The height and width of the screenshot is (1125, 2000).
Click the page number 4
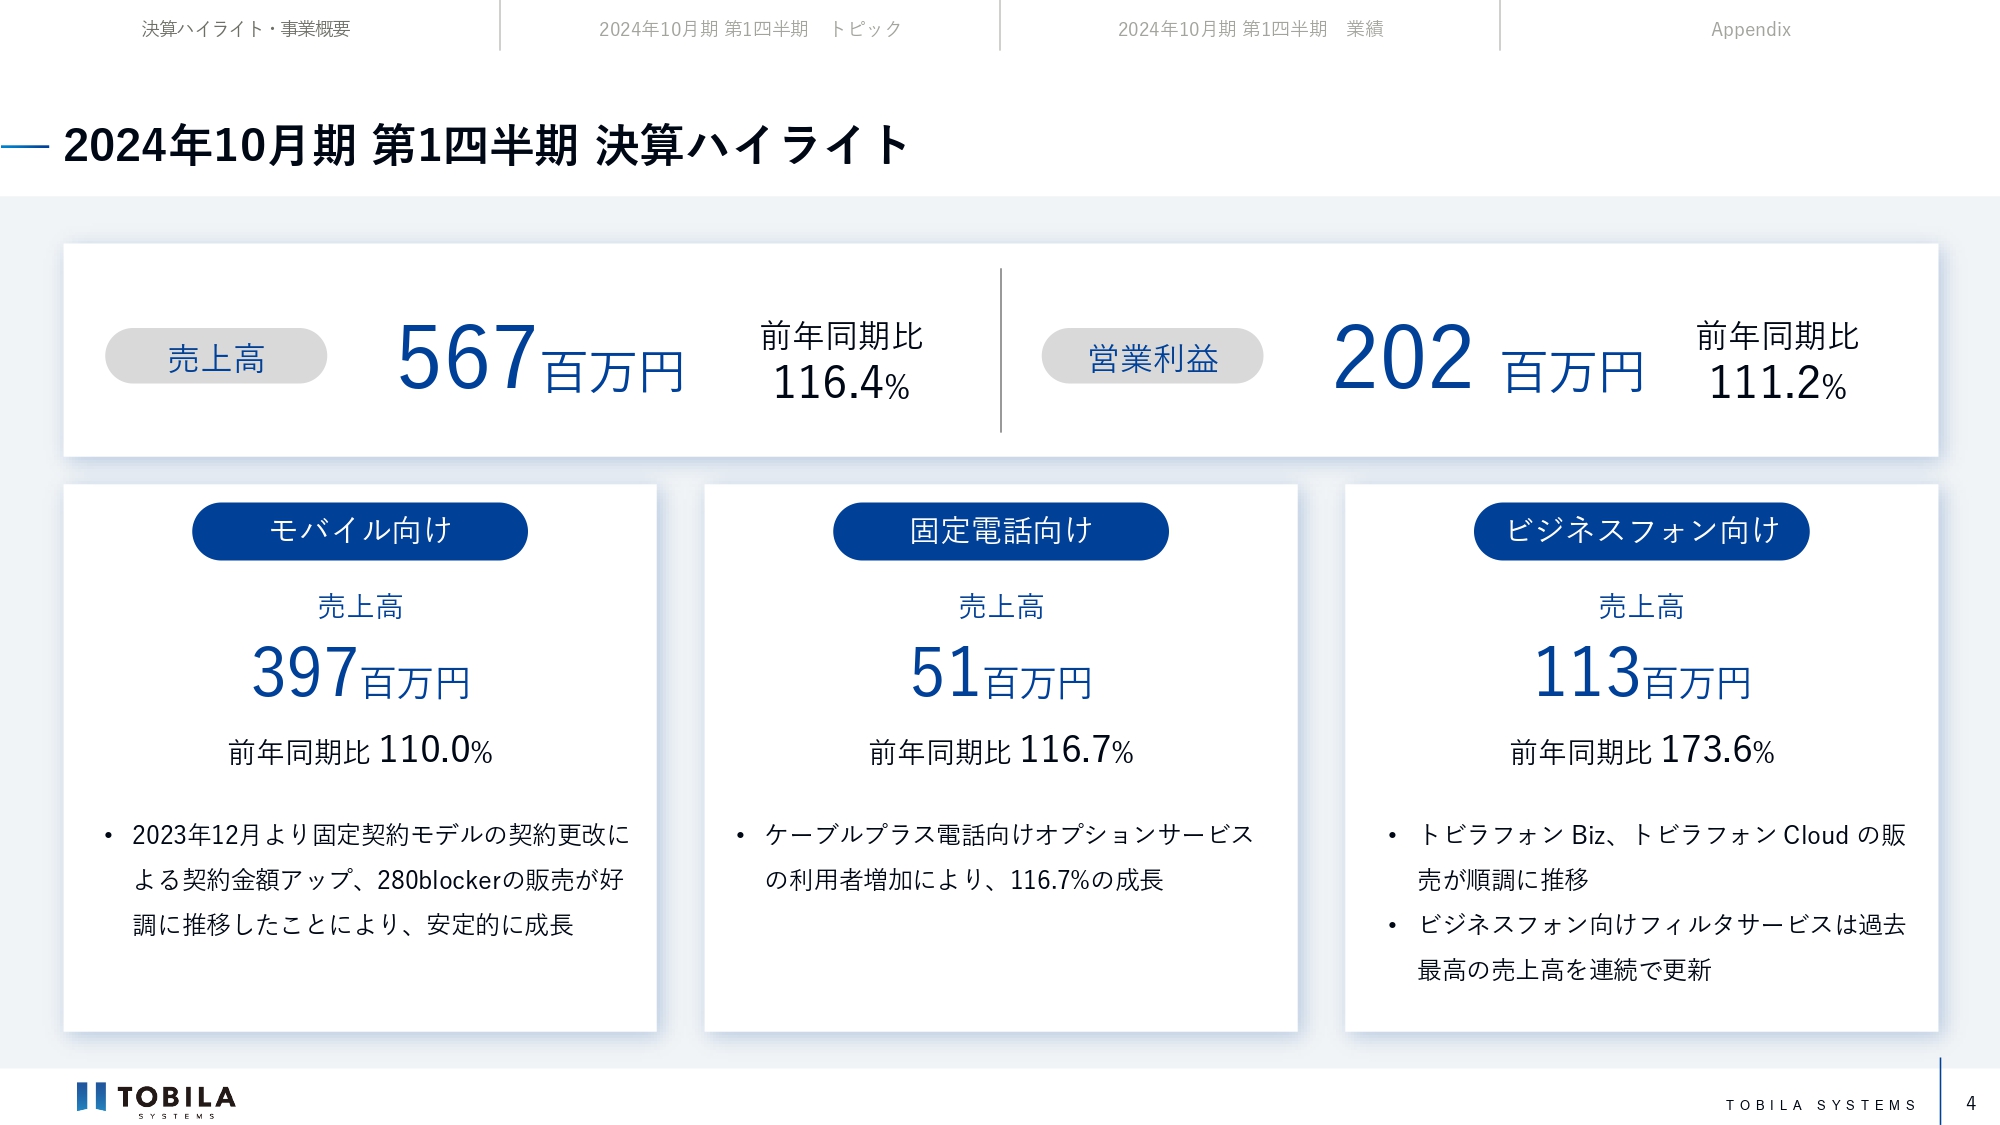click(x=1969, y=1102)
